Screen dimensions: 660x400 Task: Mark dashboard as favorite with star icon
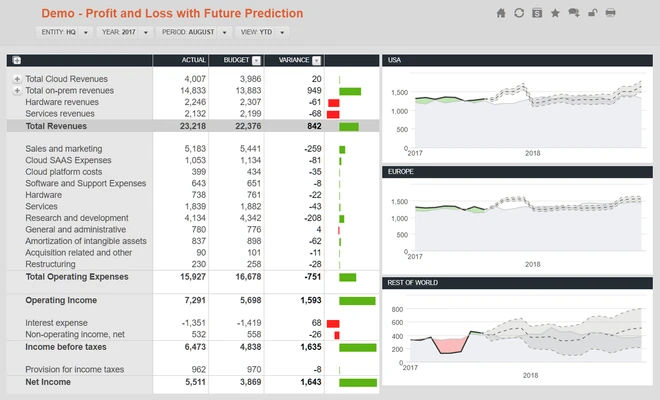[555, 13]
